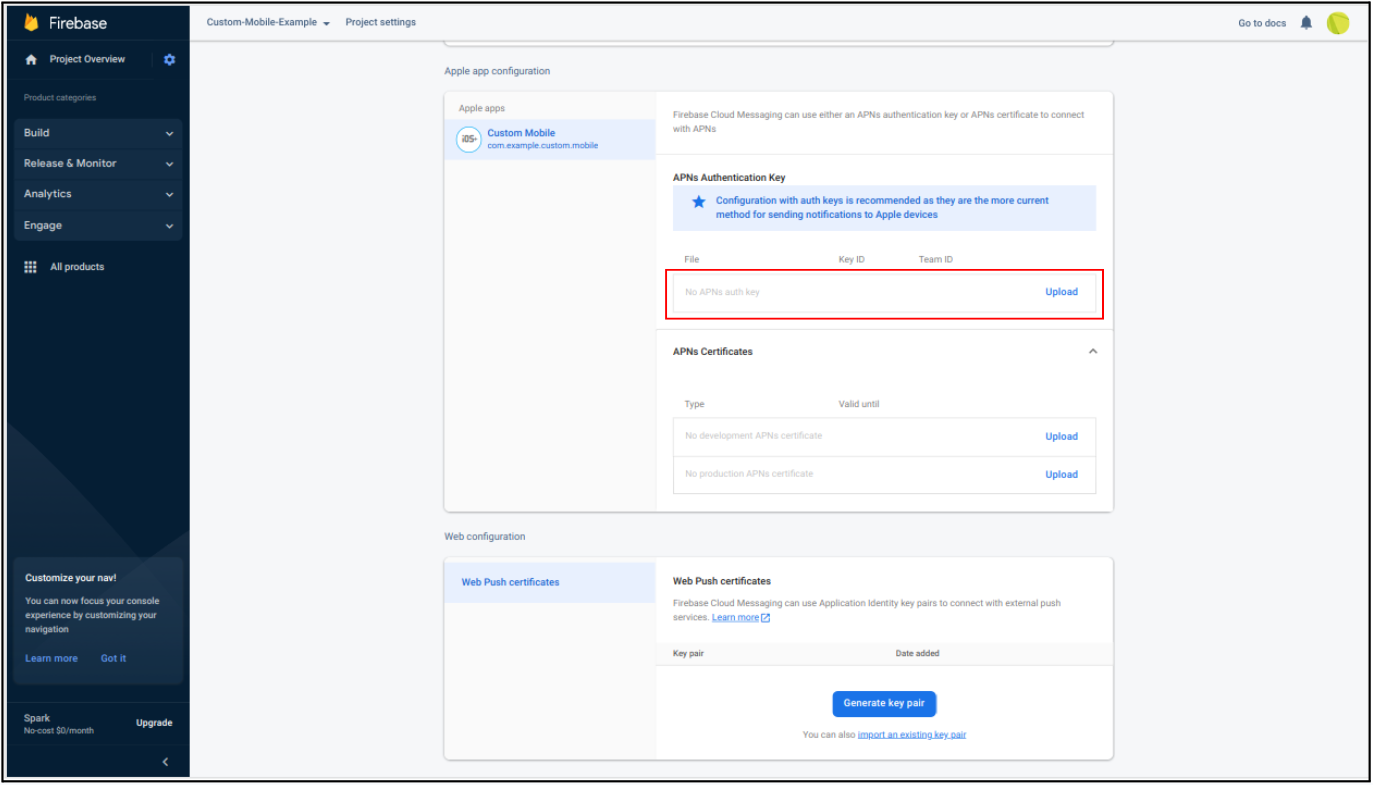
Task: Click the Firebase flame logo
Action: (31, 22)
